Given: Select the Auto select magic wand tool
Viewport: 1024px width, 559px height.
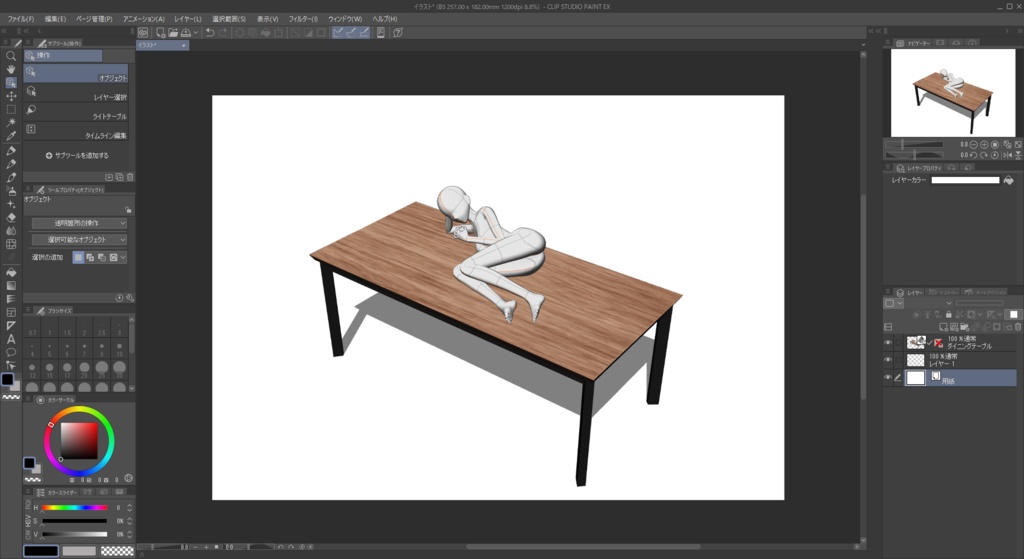Looking at the screenshot, I should (11, 122).
